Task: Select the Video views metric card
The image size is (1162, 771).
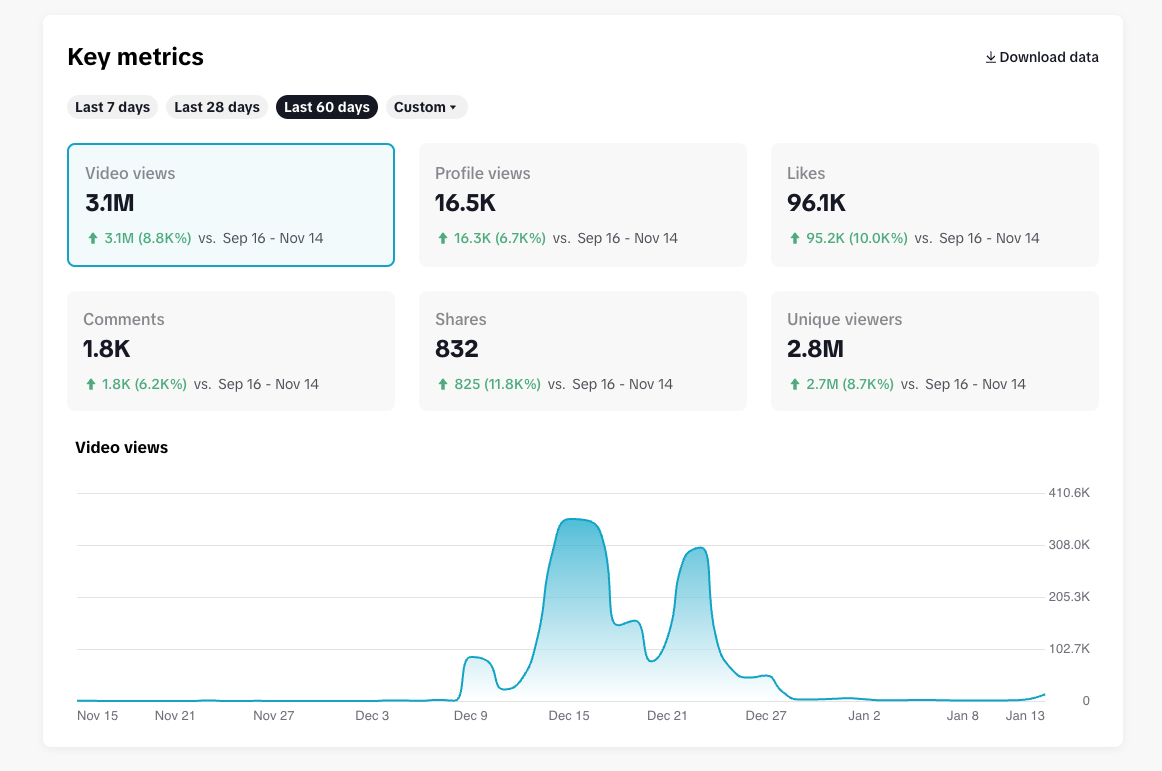Action: pos(230,205)
